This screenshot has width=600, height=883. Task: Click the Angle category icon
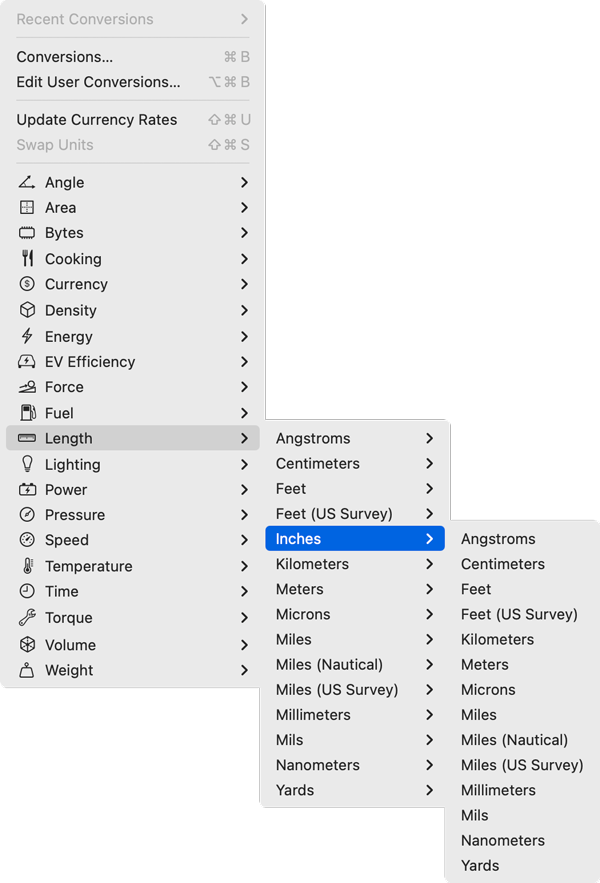(26, 182)
